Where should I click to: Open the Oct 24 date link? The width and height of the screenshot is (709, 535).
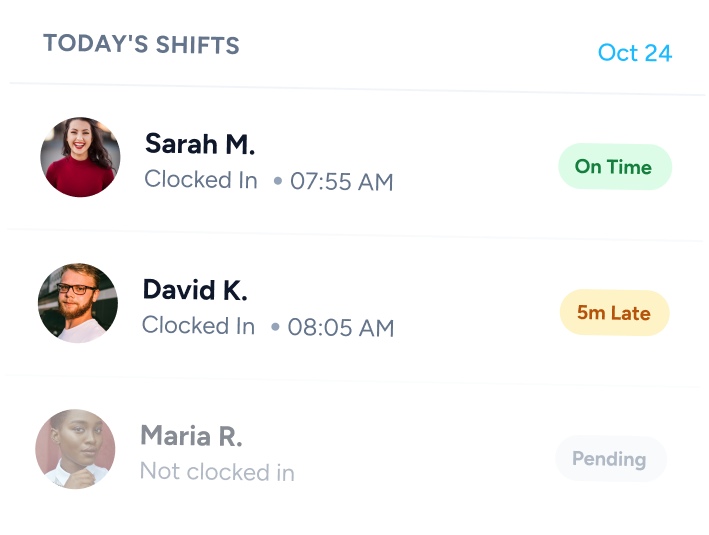(x=634, y=53)
